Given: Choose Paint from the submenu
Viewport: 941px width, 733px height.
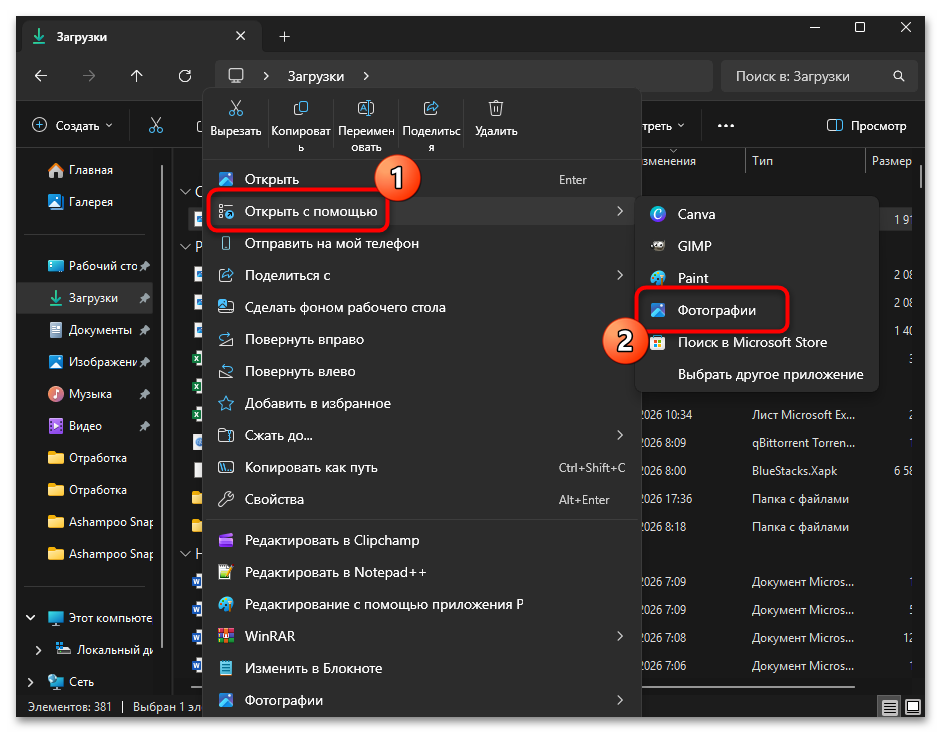Looking at the screenshot, I should 693,278.
